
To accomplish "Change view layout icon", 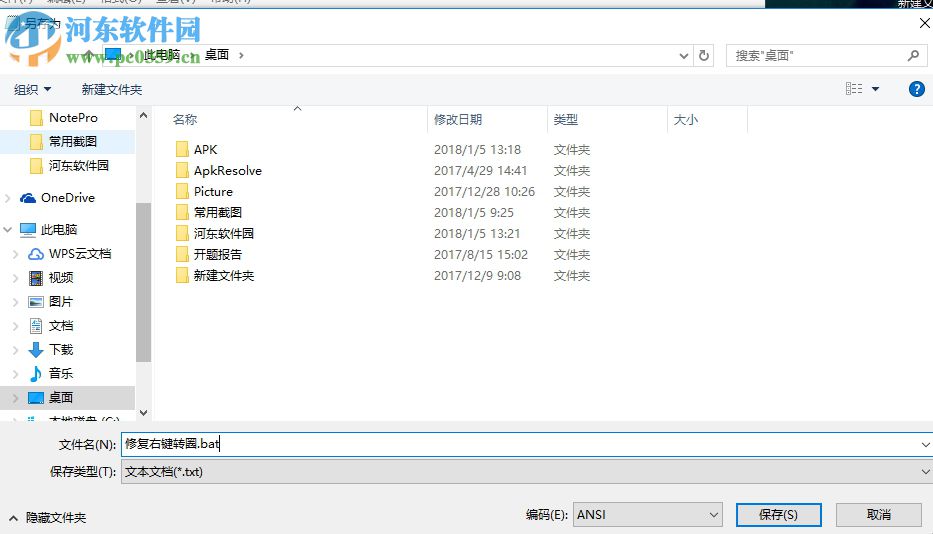I will tap(854, 89).
